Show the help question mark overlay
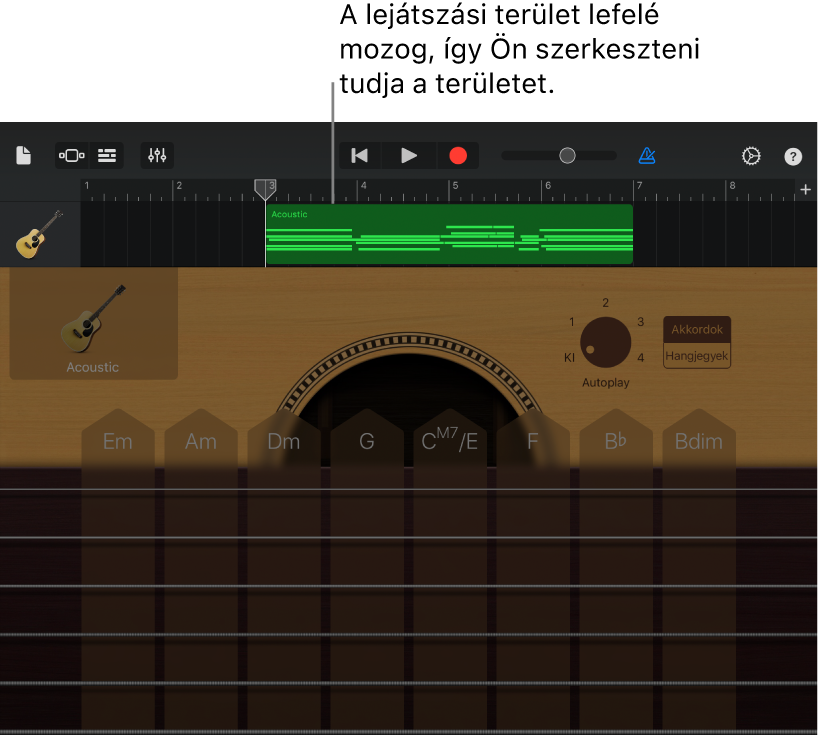819x737 pixels. pos(793,156)
